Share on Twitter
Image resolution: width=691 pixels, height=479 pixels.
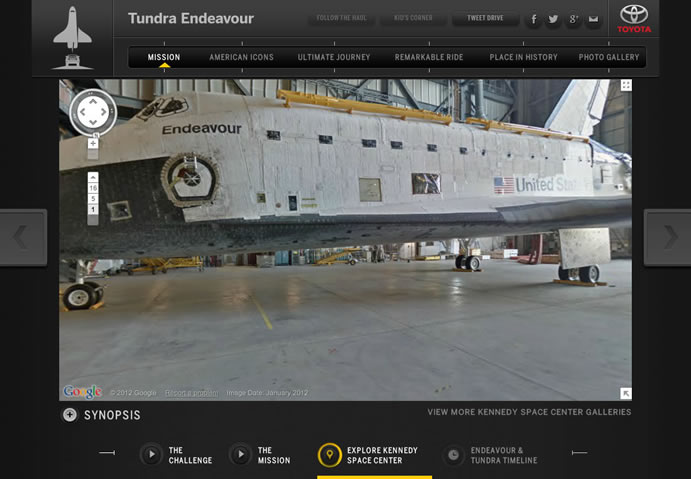pos(553,19)
